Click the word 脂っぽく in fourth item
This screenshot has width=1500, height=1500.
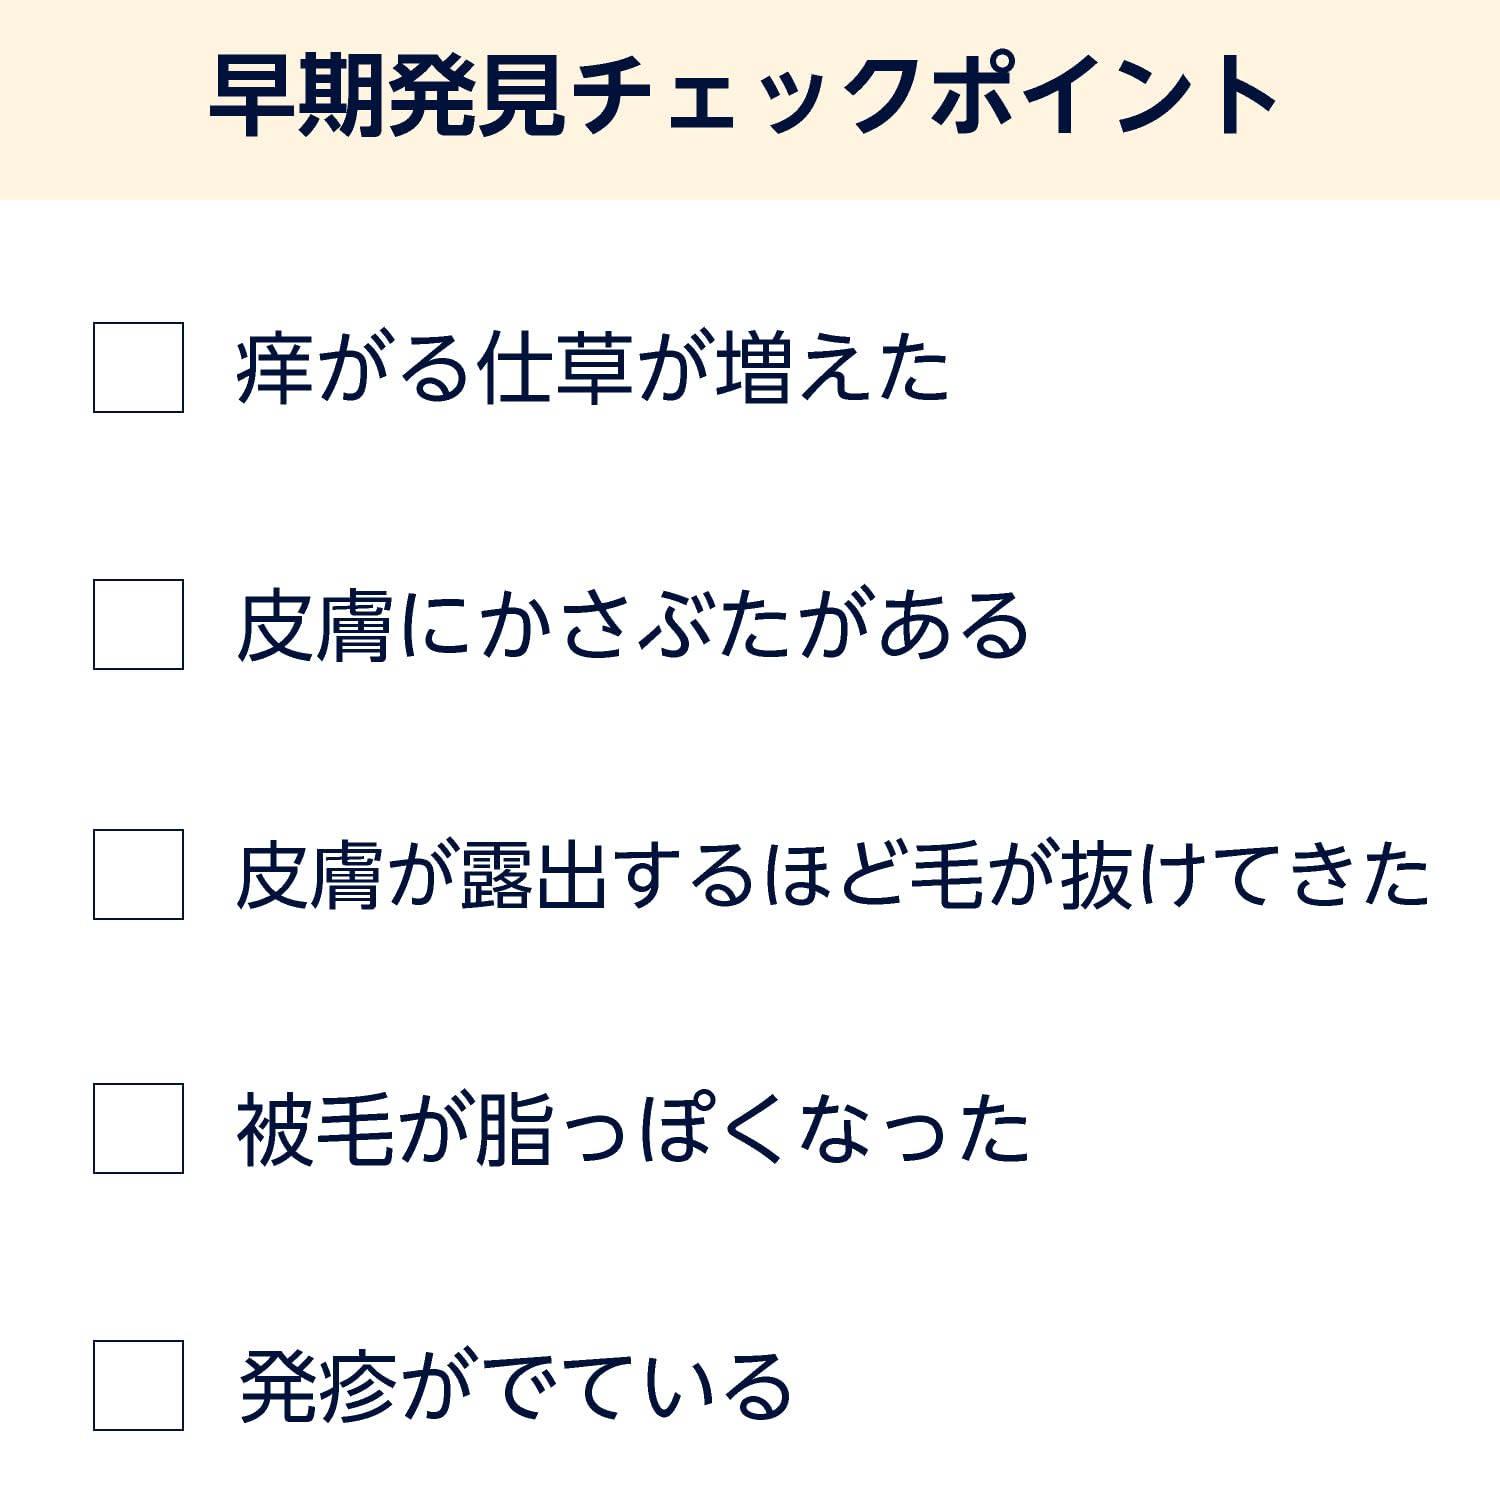(629, 1129)
